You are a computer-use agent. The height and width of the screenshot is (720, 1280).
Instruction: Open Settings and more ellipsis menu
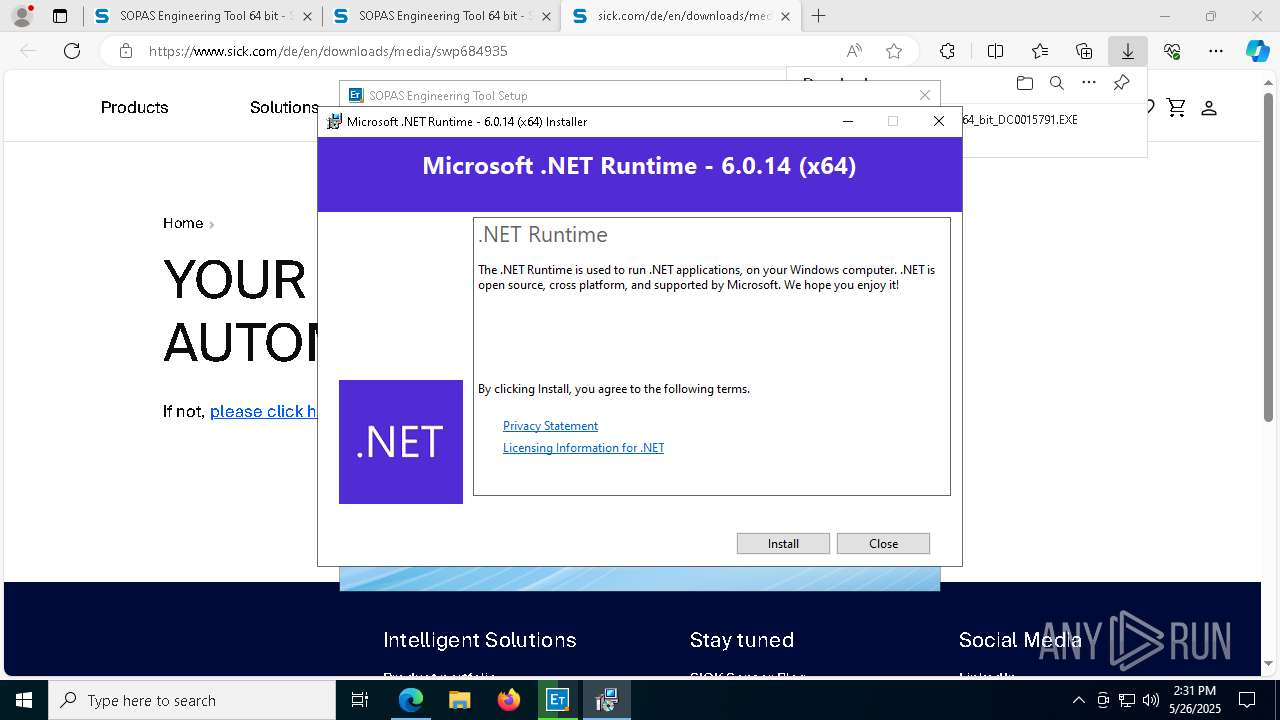click(1216, 51)
